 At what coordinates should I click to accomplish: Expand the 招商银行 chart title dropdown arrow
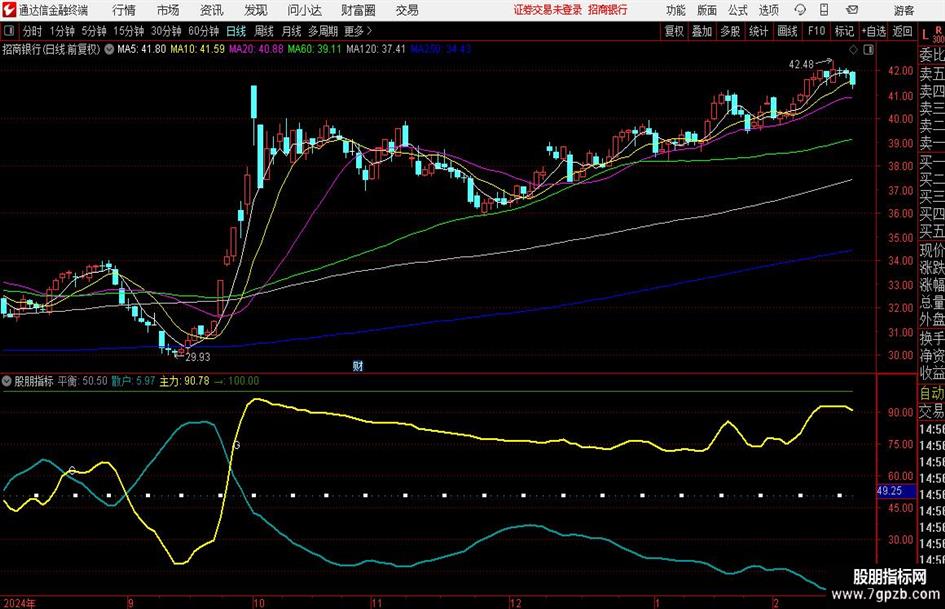click(x=109, y=49)
